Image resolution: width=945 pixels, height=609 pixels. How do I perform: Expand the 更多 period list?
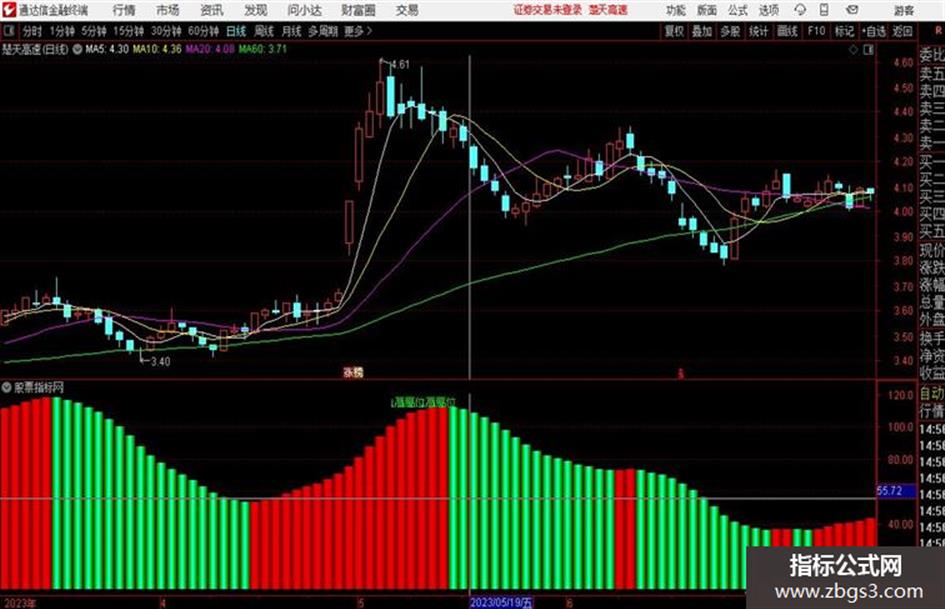click(x=358, y=31)
